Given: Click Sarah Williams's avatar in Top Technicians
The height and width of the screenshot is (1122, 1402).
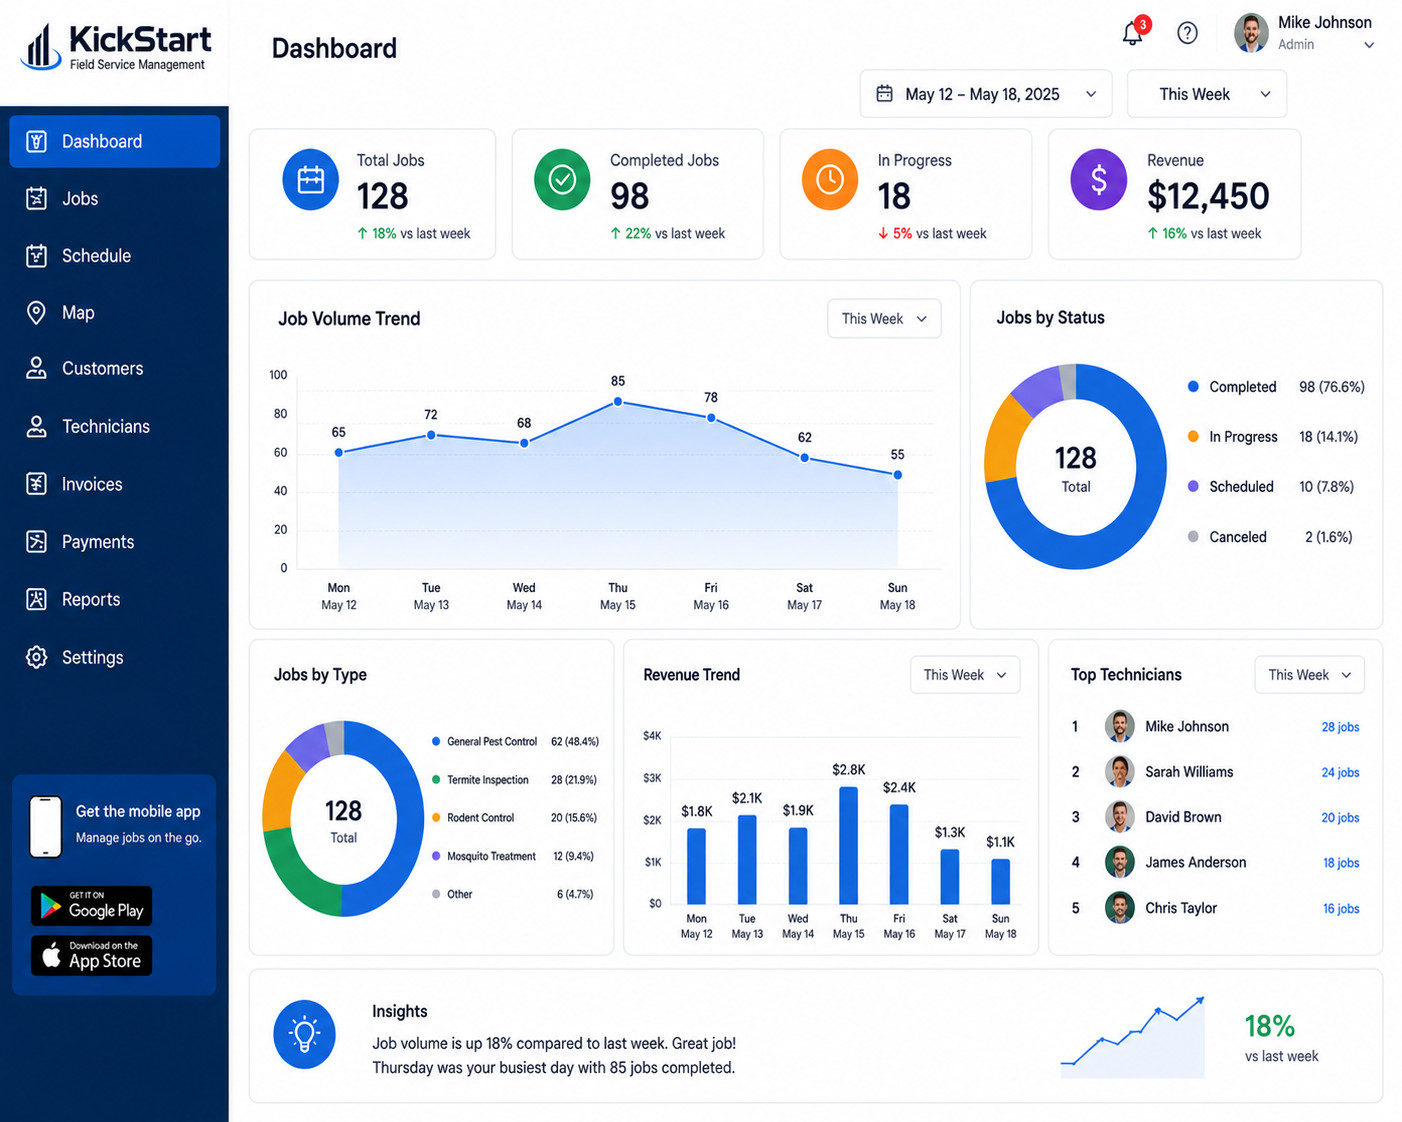Looking at the screenshot, I should tap(1120, 772).
